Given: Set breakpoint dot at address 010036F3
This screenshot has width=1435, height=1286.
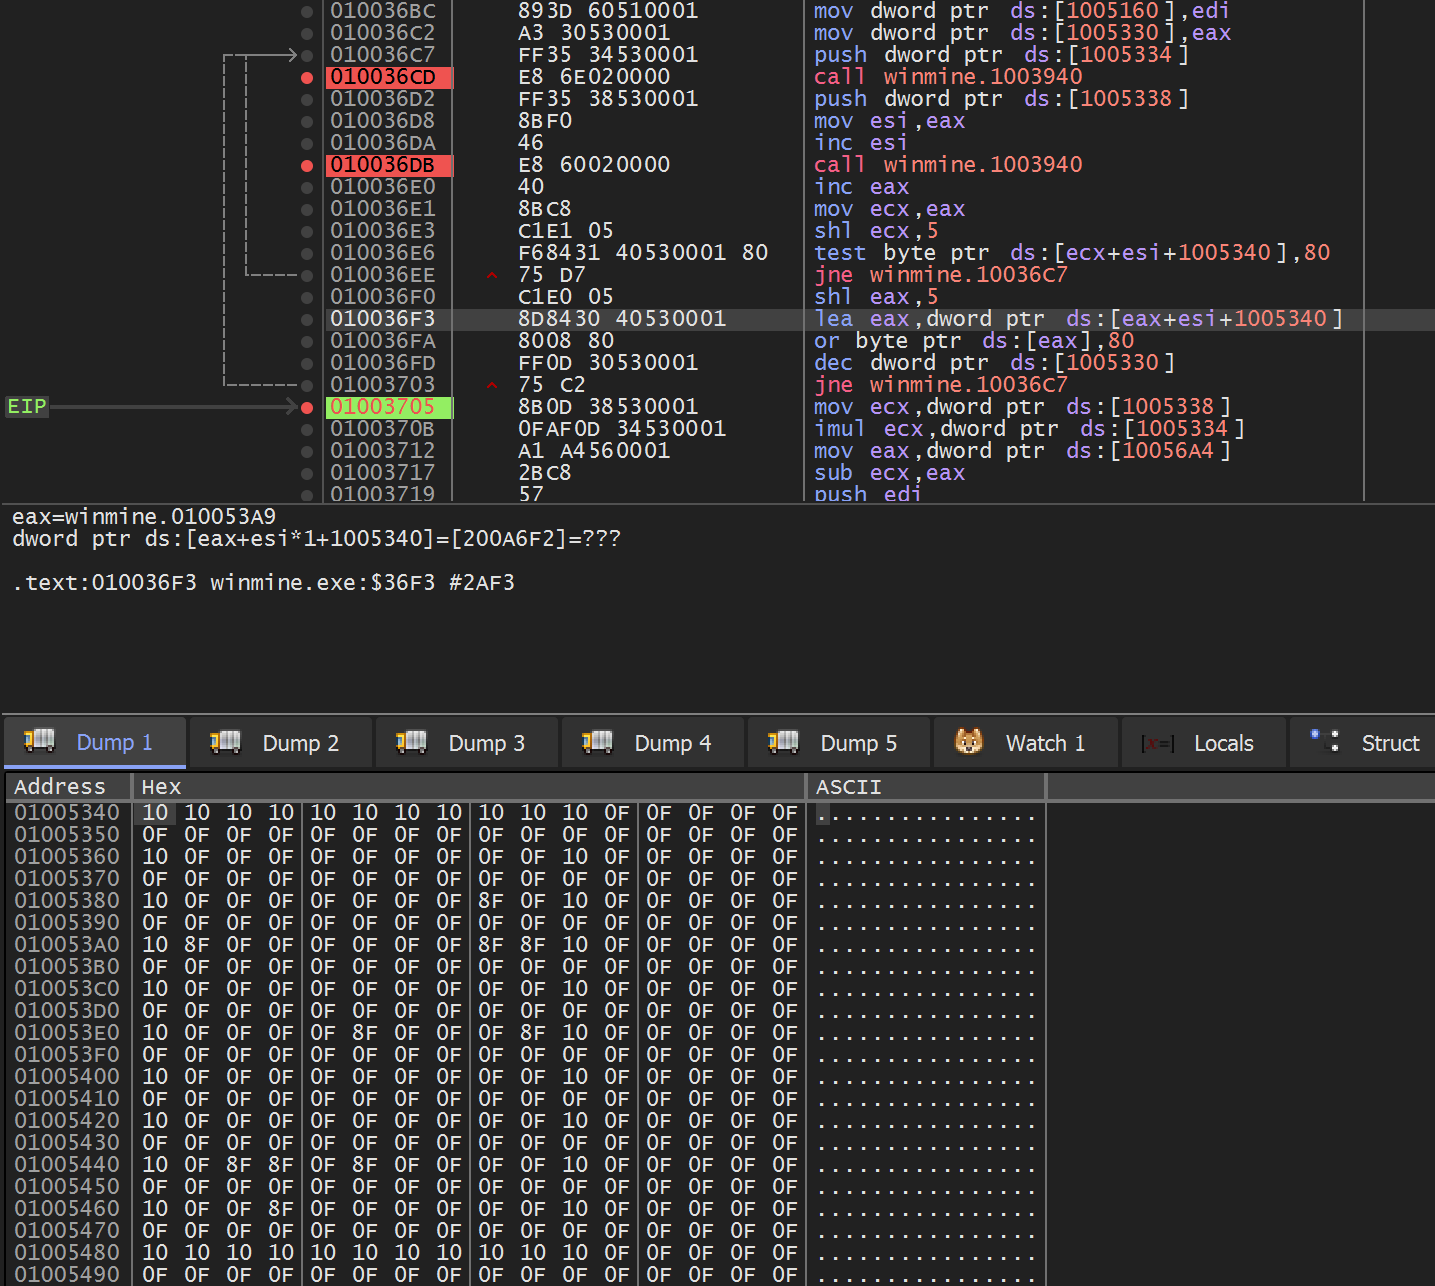Looking at the screenshot, I should (x=307, y=320).
